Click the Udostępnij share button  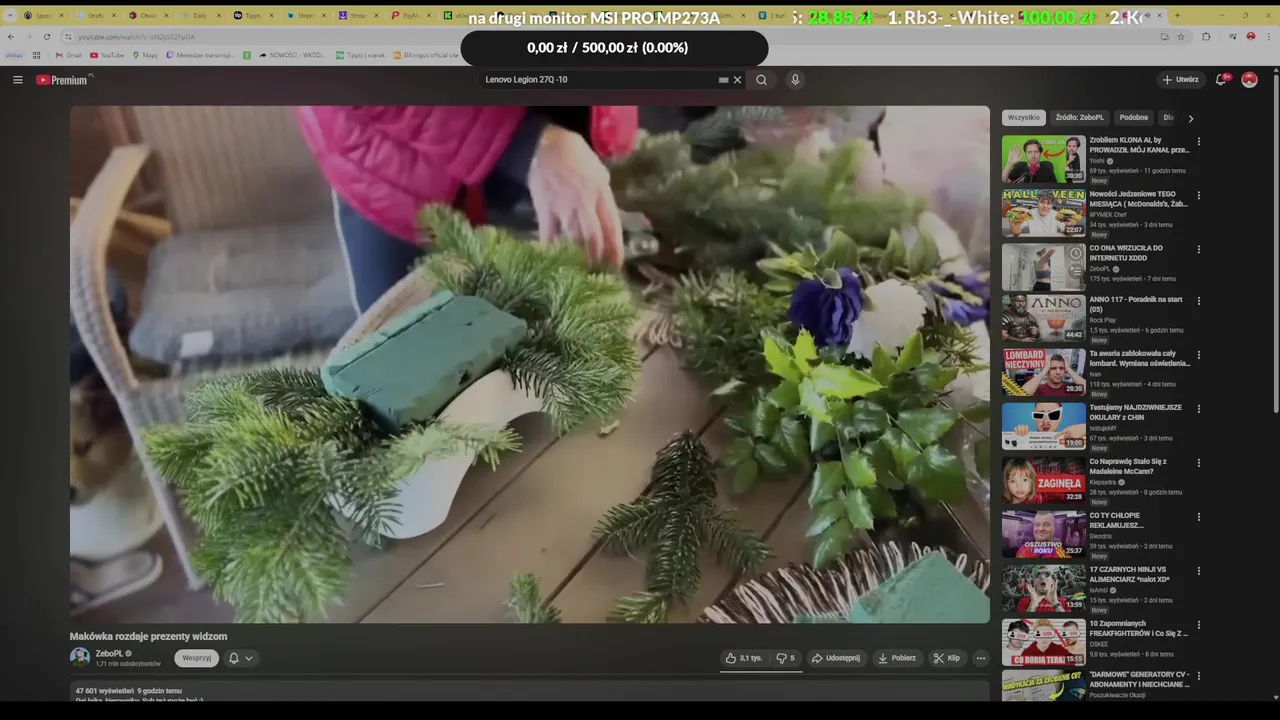835,658
